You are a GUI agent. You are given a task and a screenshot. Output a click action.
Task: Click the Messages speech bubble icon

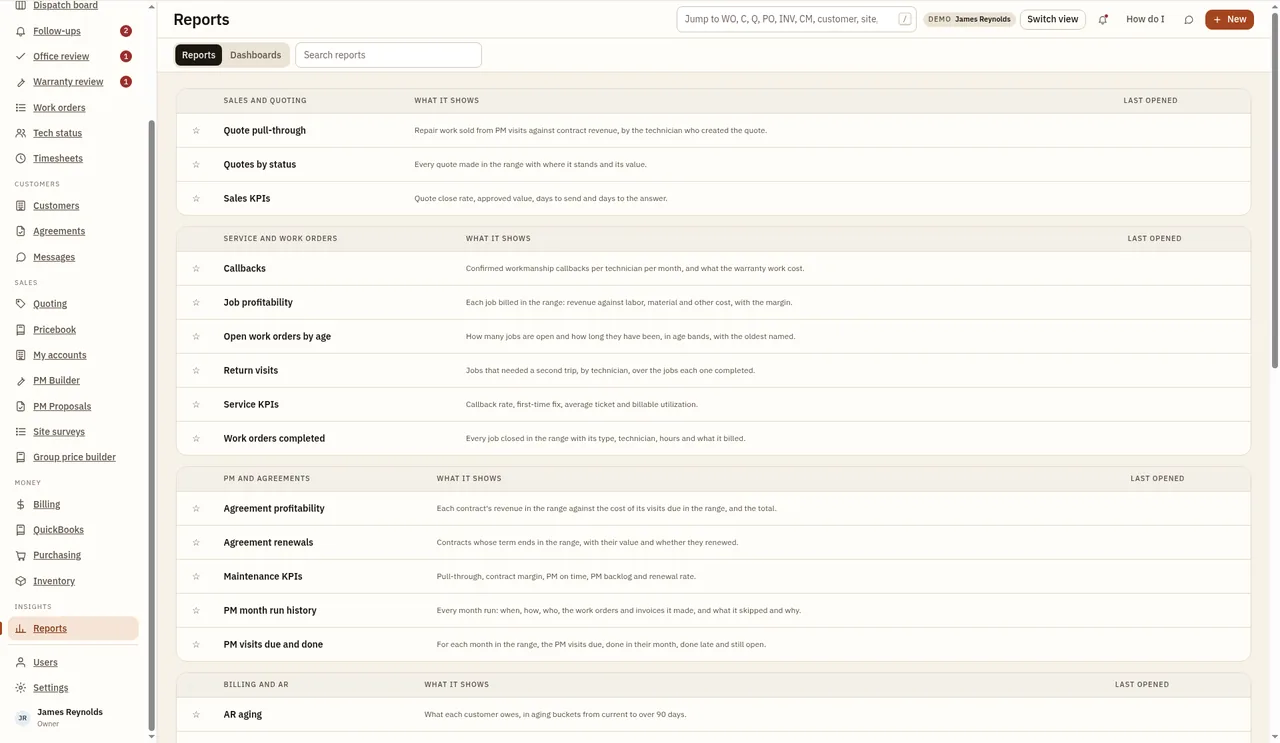pyautogui.click(x=21, y=257)
